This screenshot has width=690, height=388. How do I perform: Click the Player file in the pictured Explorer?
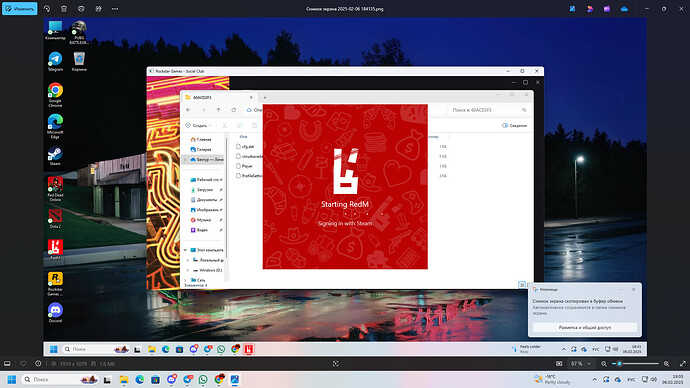[x=246, y=166]
